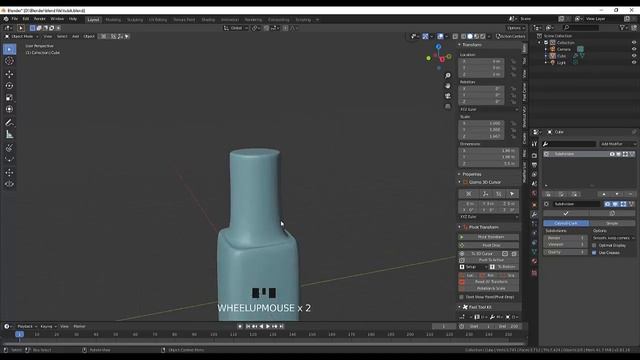Image resolution: width=640 pixels, height=360 pixels.
Task: Open the Render properties tab icon
Action: point(534,156)
